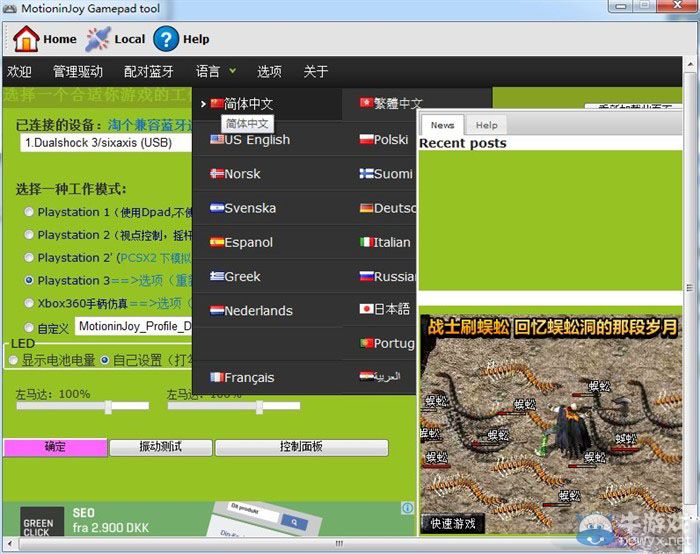This screenshot has height=554, width=700.
Task: Click the 淘个兼容蓝牙 link text
Action: tap(150, 125)
